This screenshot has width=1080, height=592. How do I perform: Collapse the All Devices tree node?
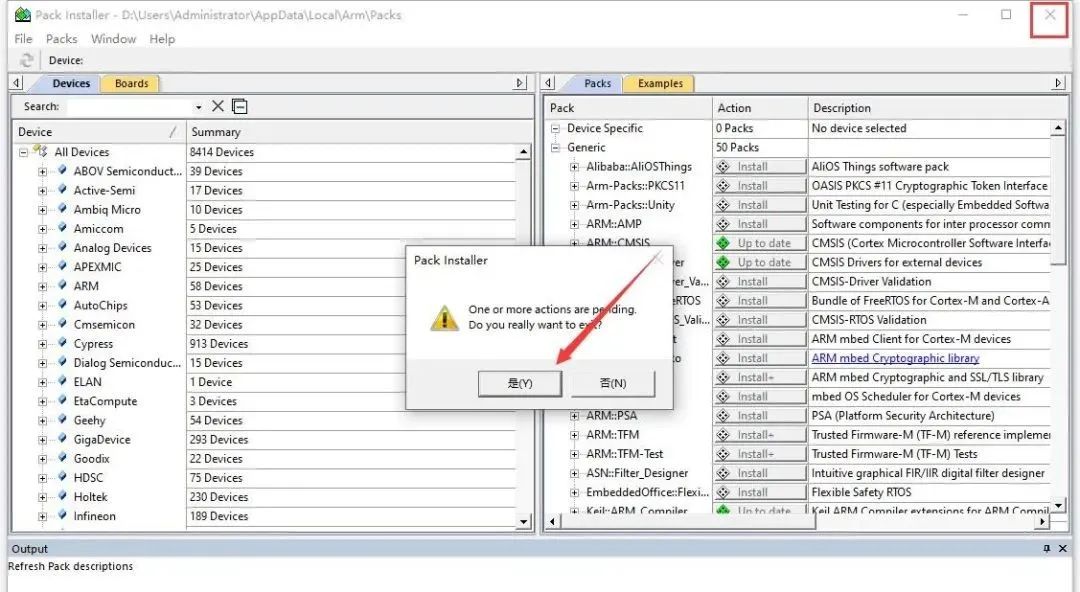pyautogui.click(x=23, y=152)
